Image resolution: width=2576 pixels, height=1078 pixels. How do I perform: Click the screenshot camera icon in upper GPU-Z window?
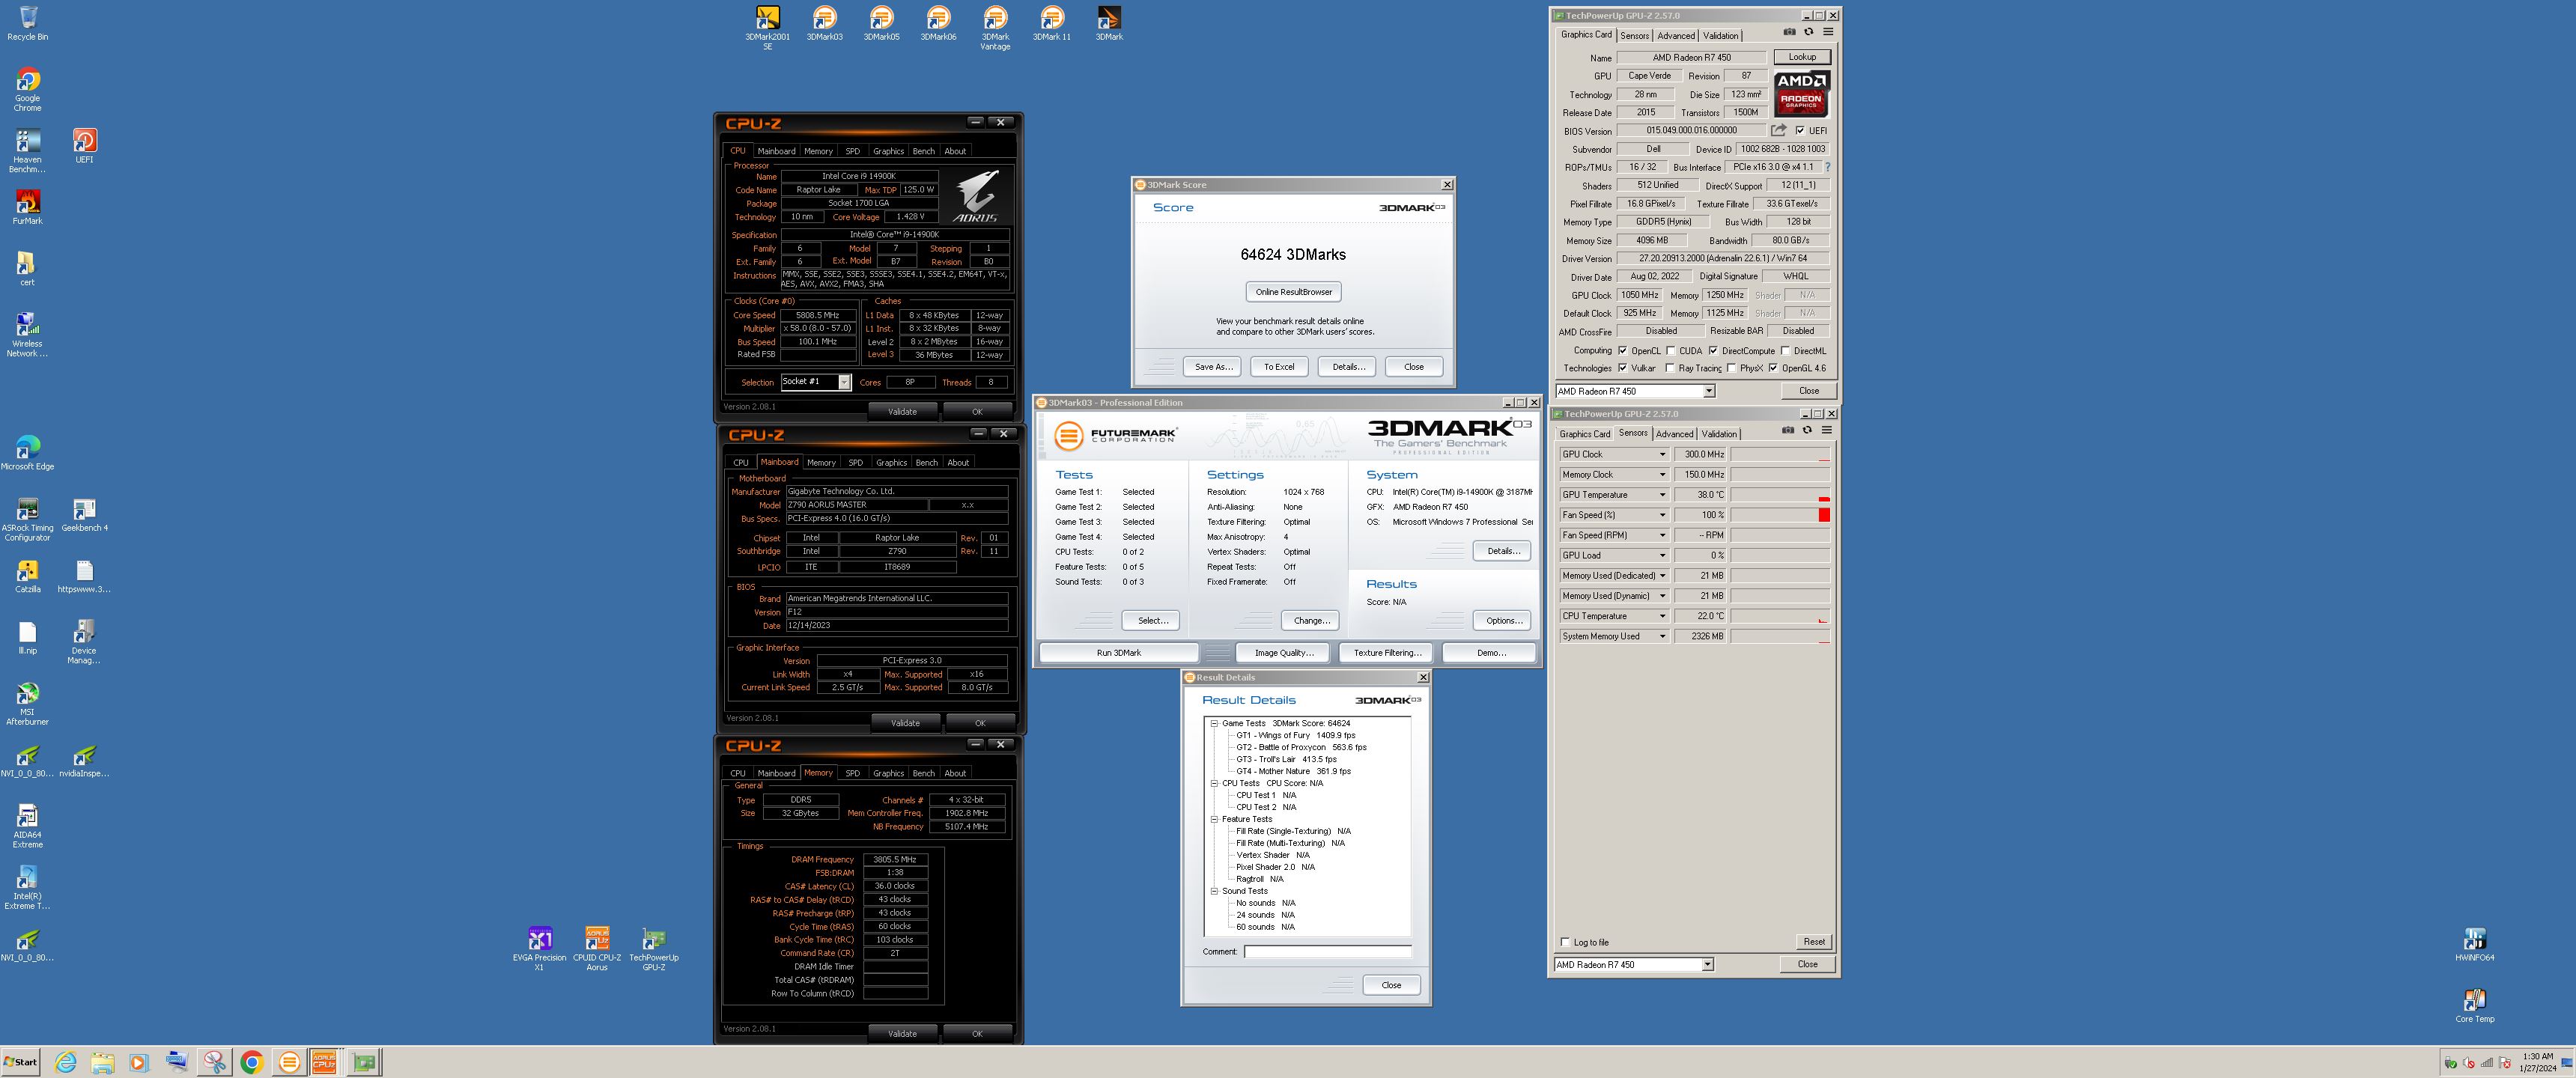(x=1789, y=32)
